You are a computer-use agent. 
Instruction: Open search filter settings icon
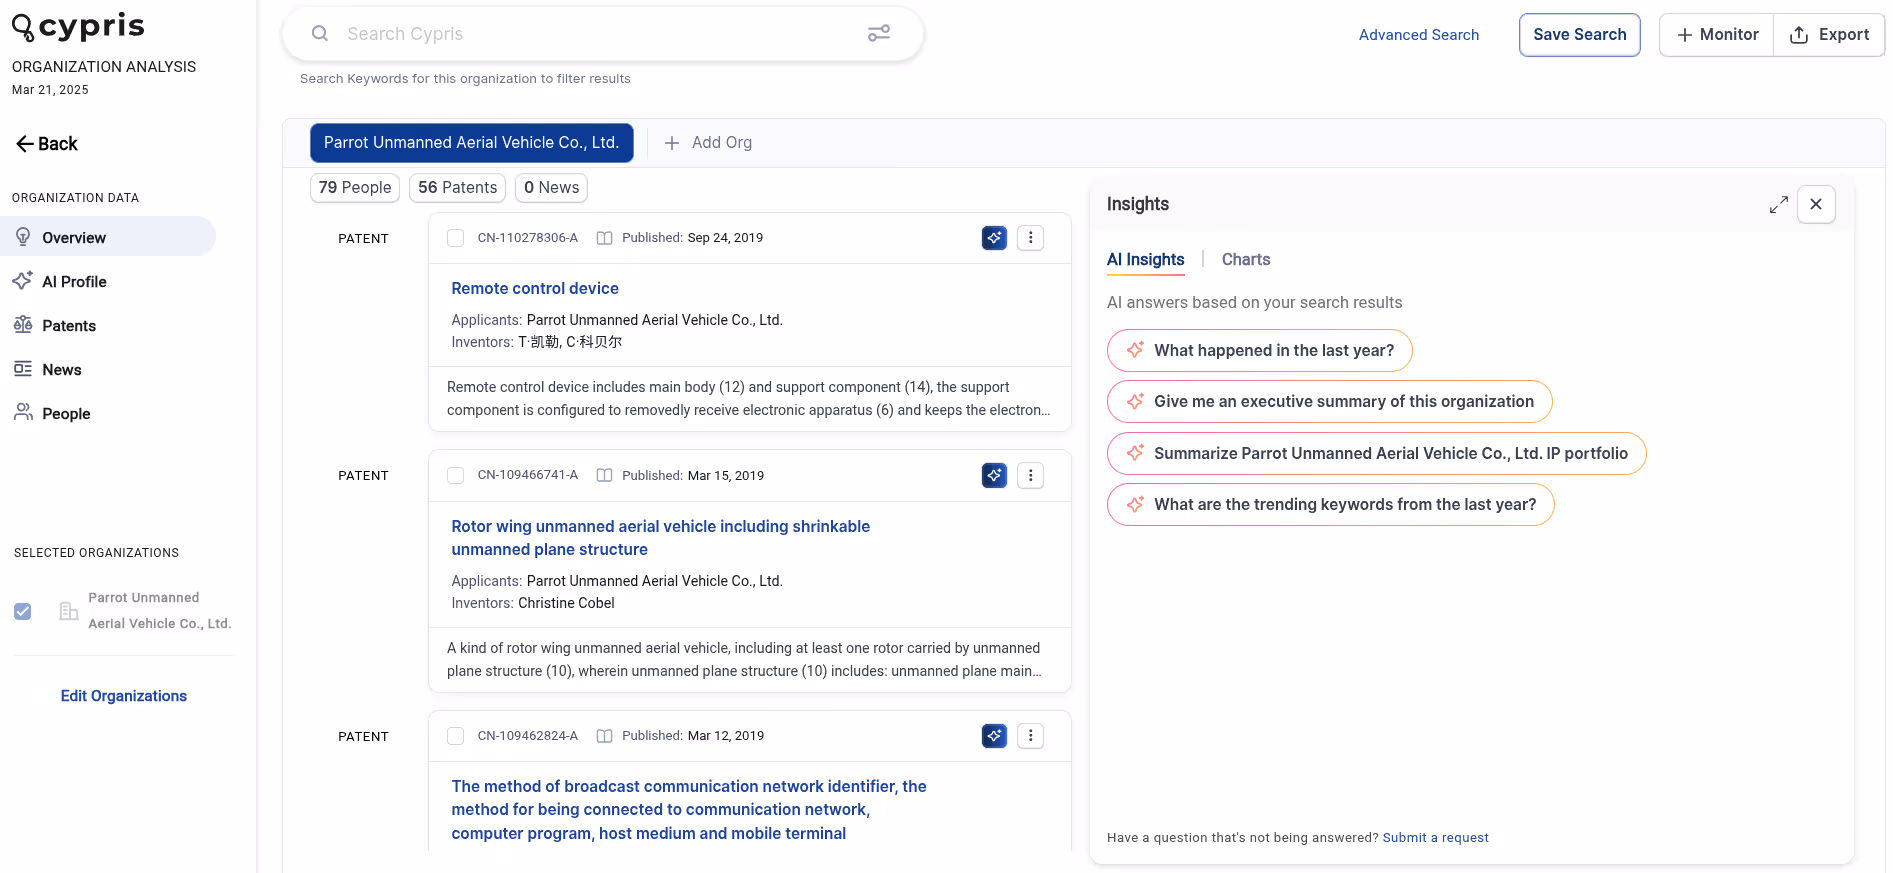pos(879,33)
